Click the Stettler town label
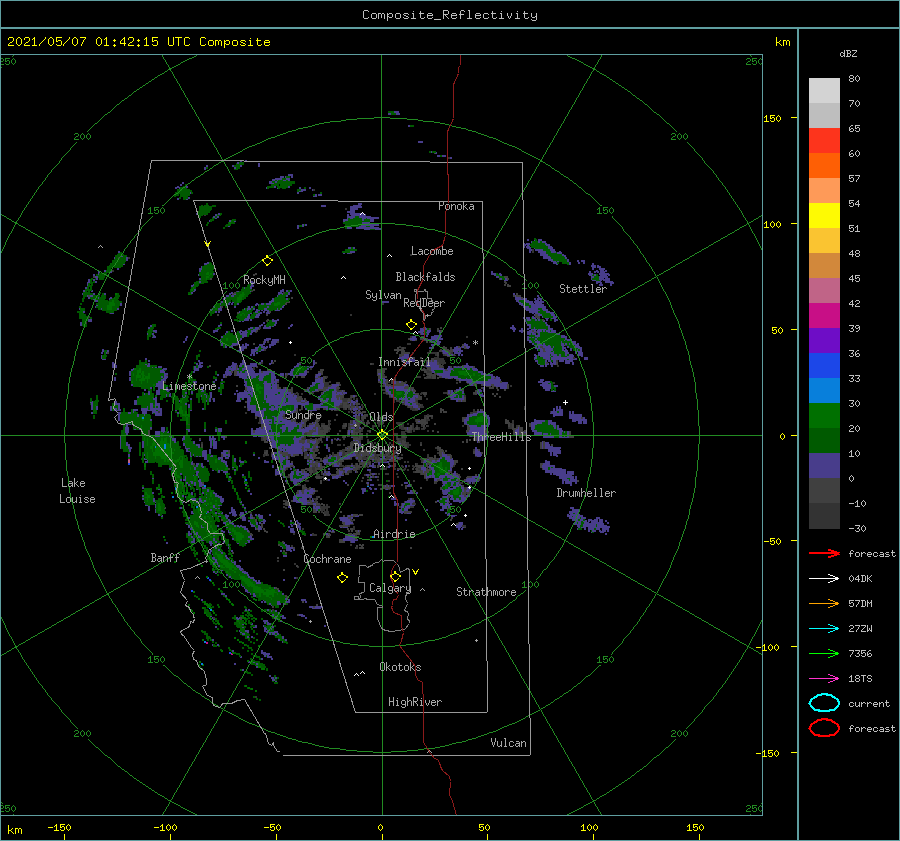The width and height of the screenshot is (900, 841). tap(583, 289)
